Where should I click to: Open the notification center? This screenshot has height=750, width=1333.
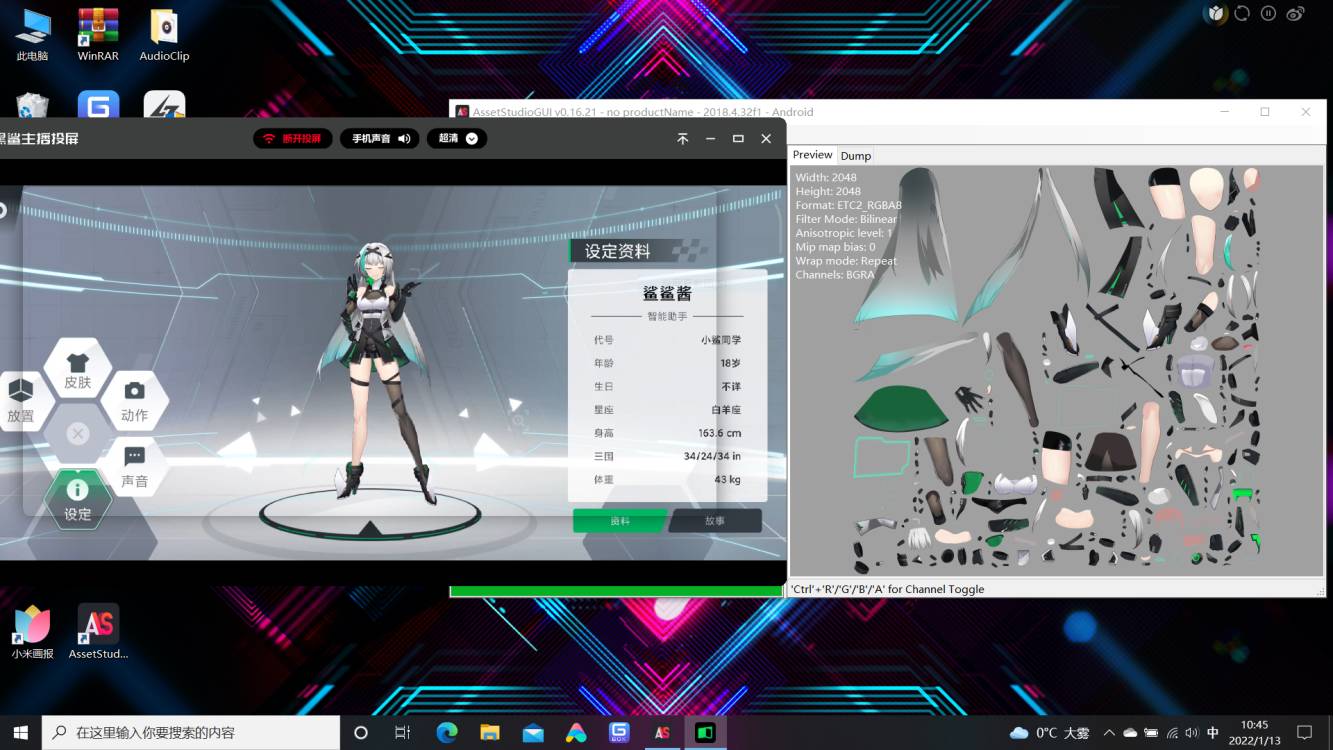[1304, 732]
